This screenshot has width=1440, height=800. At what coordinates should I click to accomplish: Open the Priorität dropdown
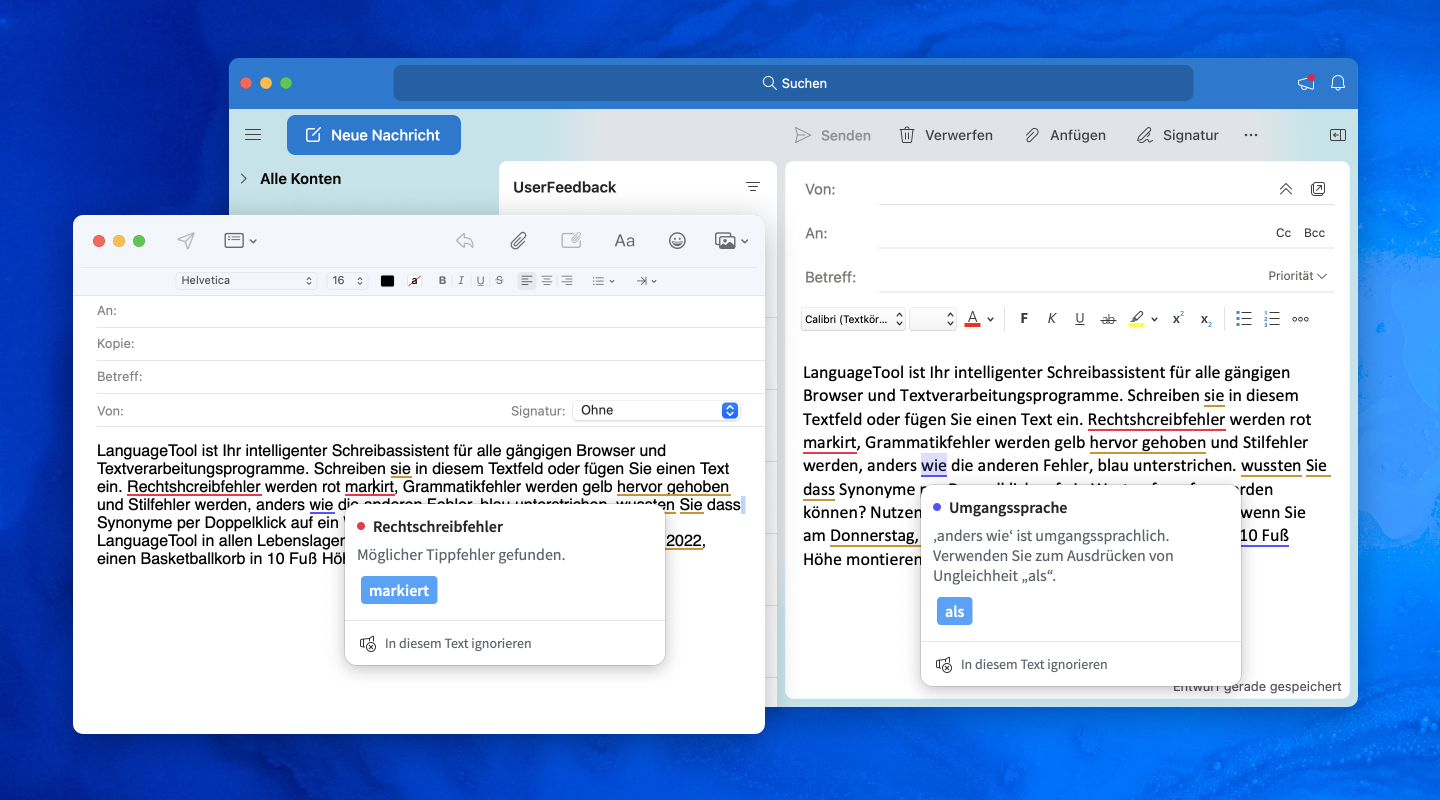(x=1298, y=276)
